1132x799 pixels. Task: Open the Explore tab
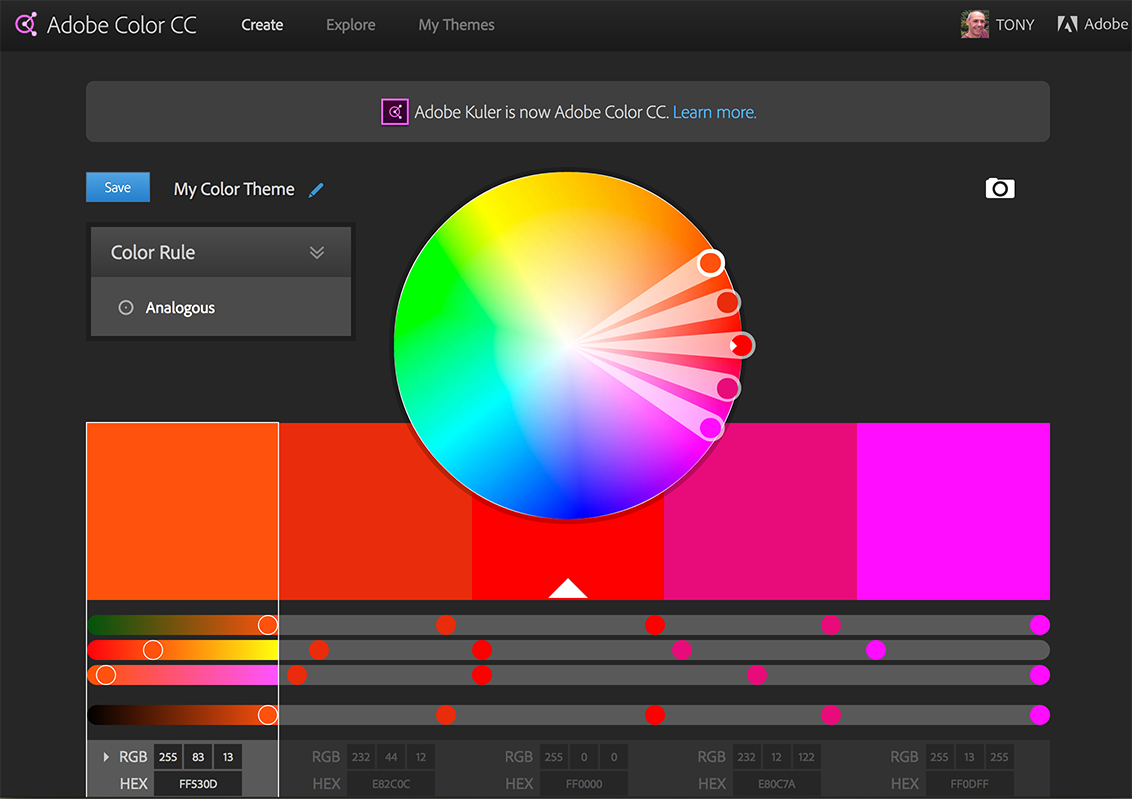[351, 25]
